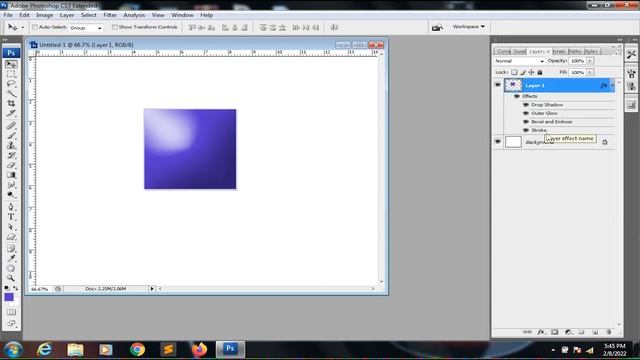Select the Brush tool

pyautogui.click(x=11, y=136)
